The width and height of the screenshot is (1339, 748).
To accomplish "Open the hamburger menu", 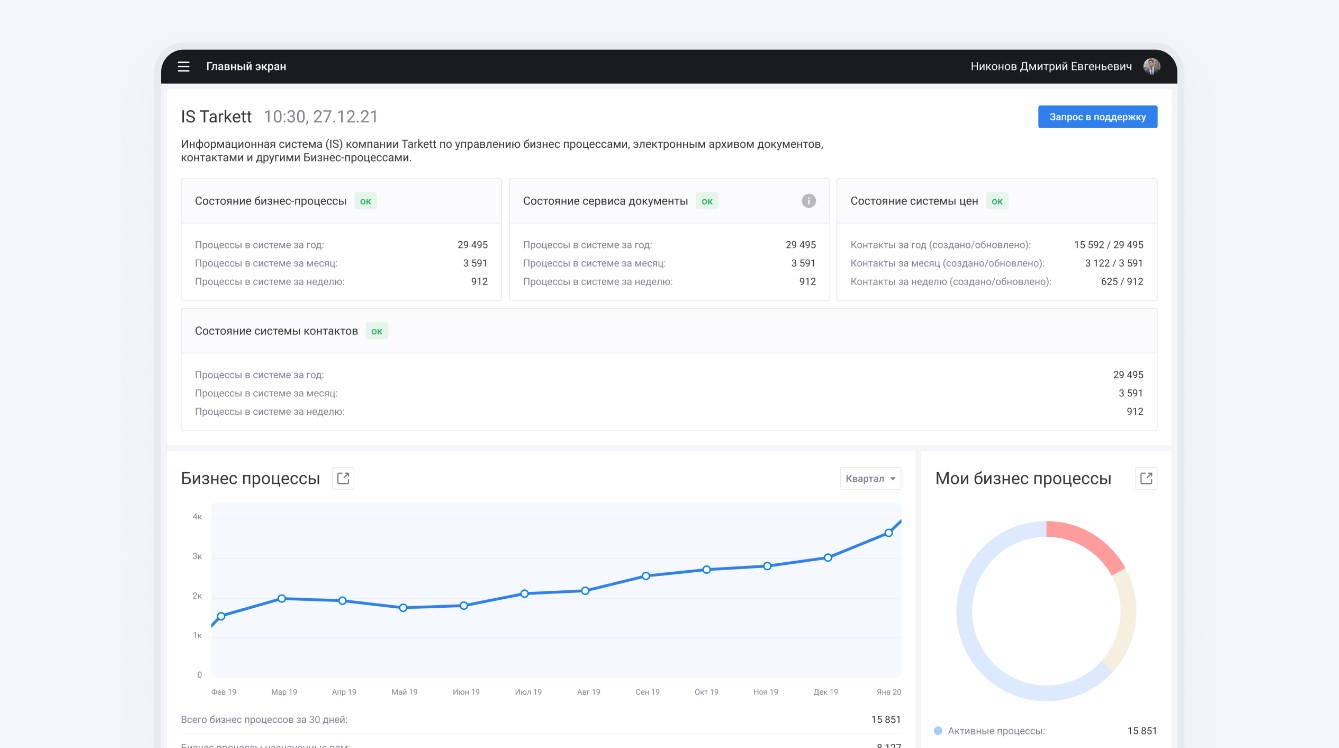I will coord(183,67).
